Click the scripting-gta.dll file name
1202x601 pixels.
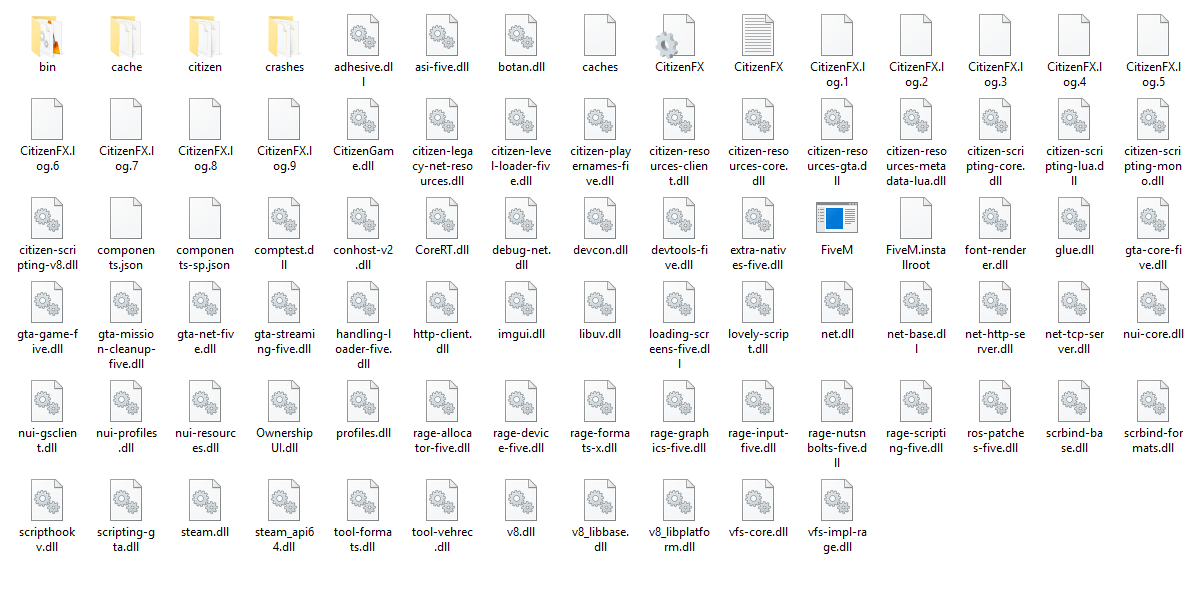(127, 539)
